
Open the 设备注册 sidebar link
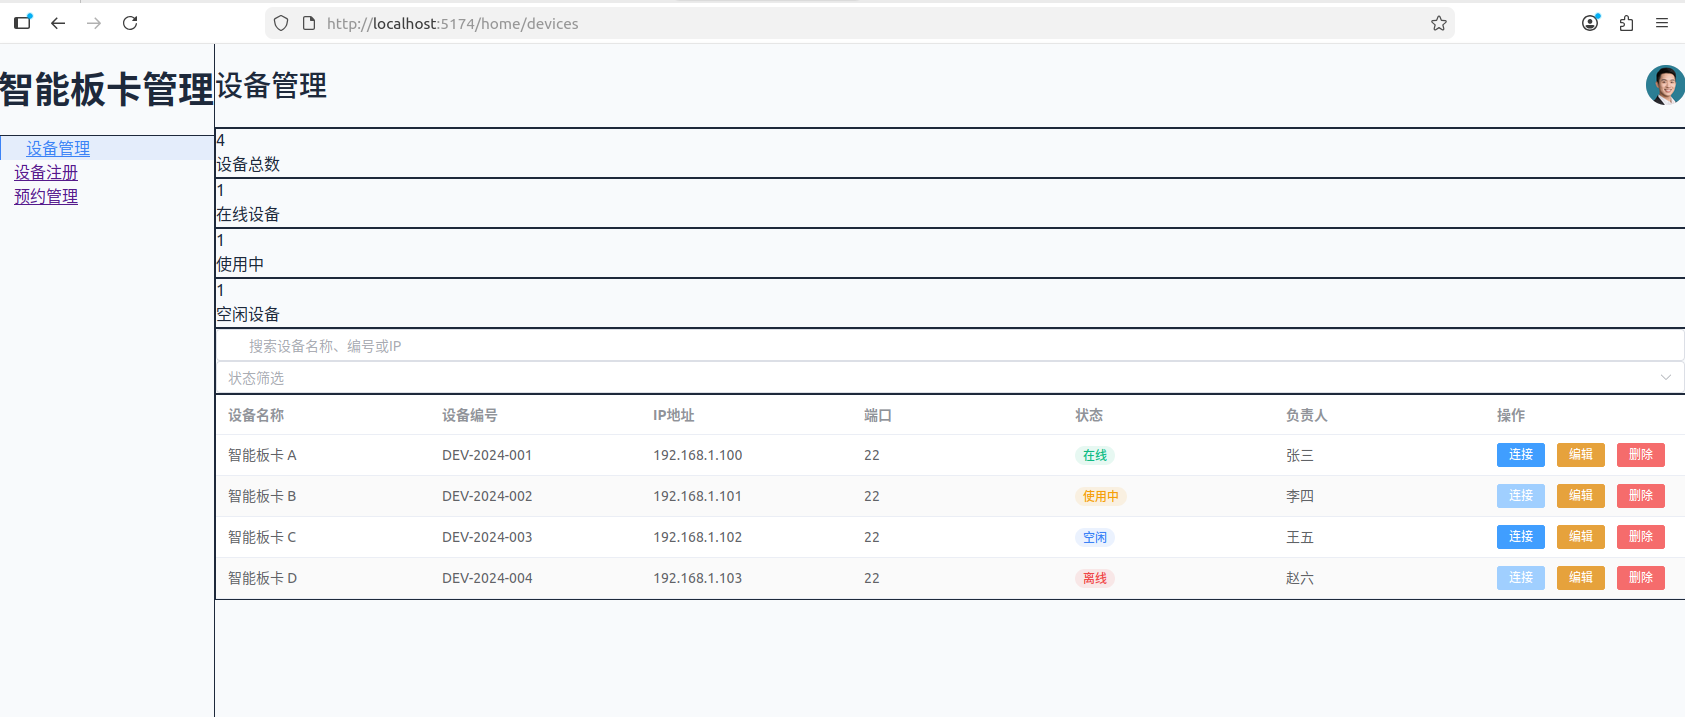click(46, 172)
